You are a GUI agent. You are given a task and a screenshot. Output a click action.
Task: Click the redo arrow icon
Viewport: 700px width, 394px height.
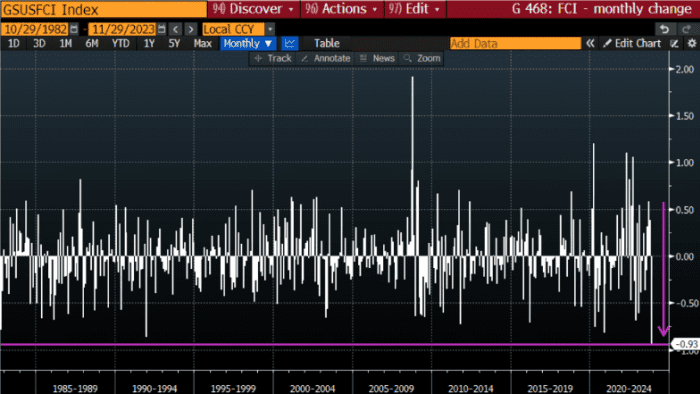point(686,29)
